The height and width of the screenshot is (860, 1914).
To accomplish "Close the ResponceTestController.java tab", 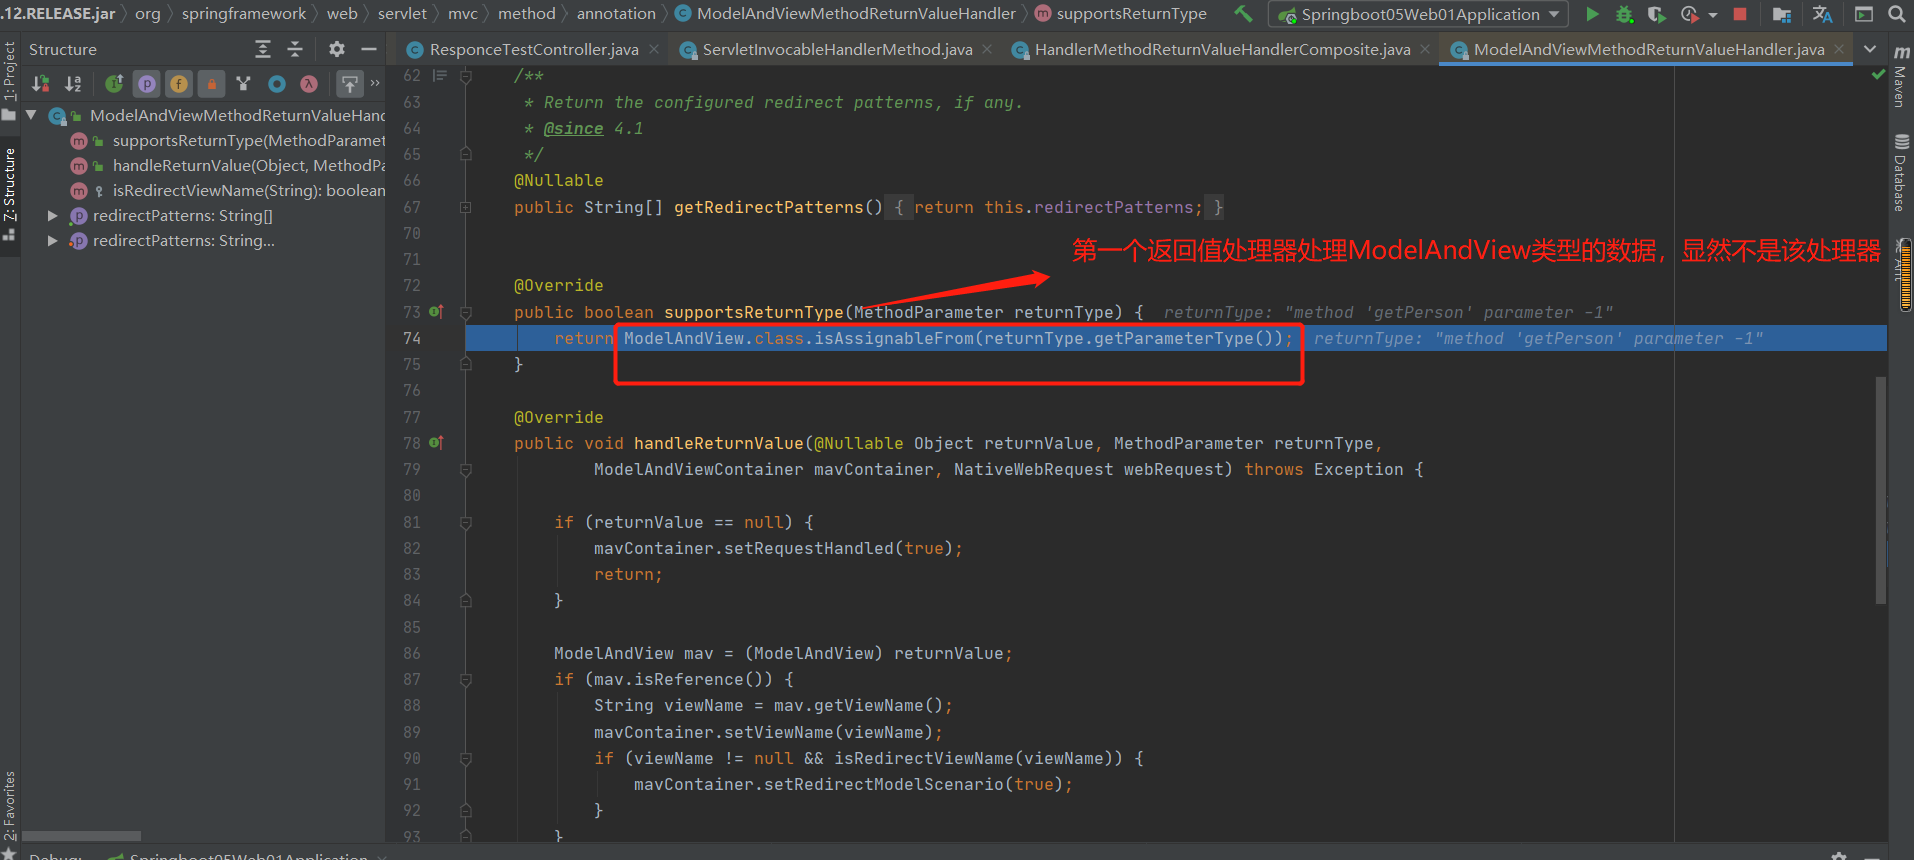I will (x=654, y=49).
